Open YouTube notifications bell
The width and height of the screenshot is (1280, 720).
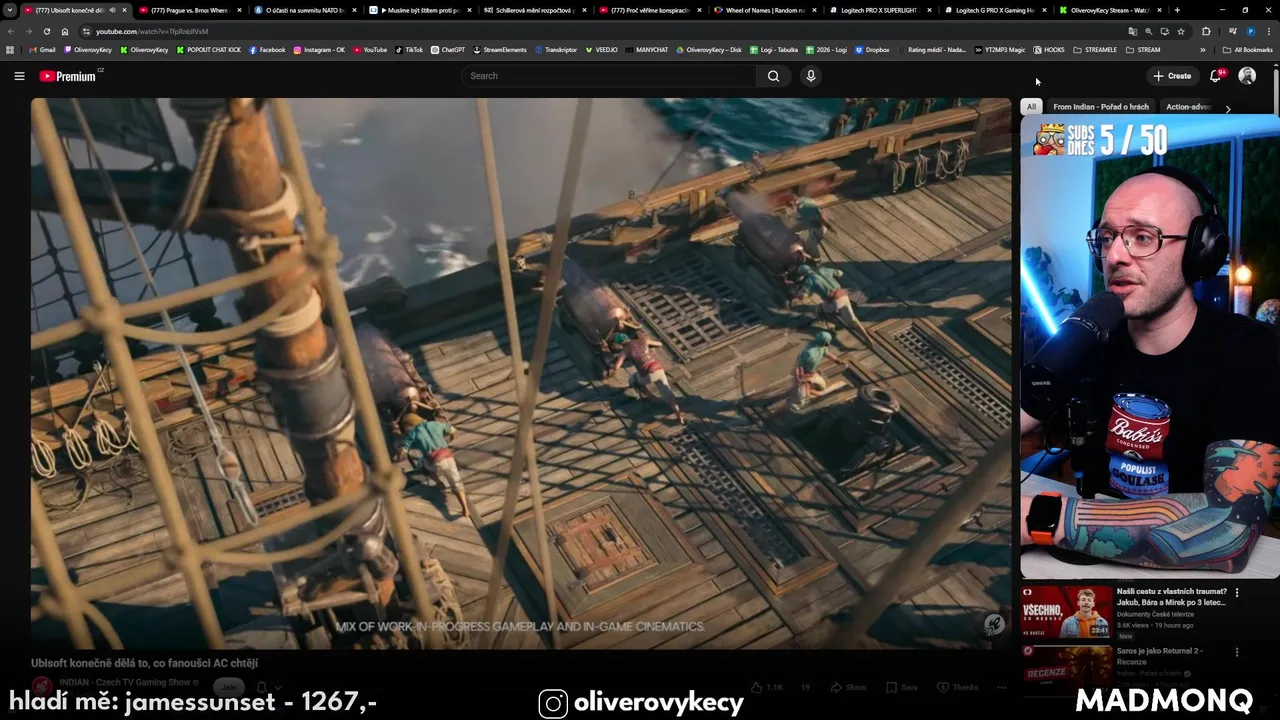[x=1216, y=76]
